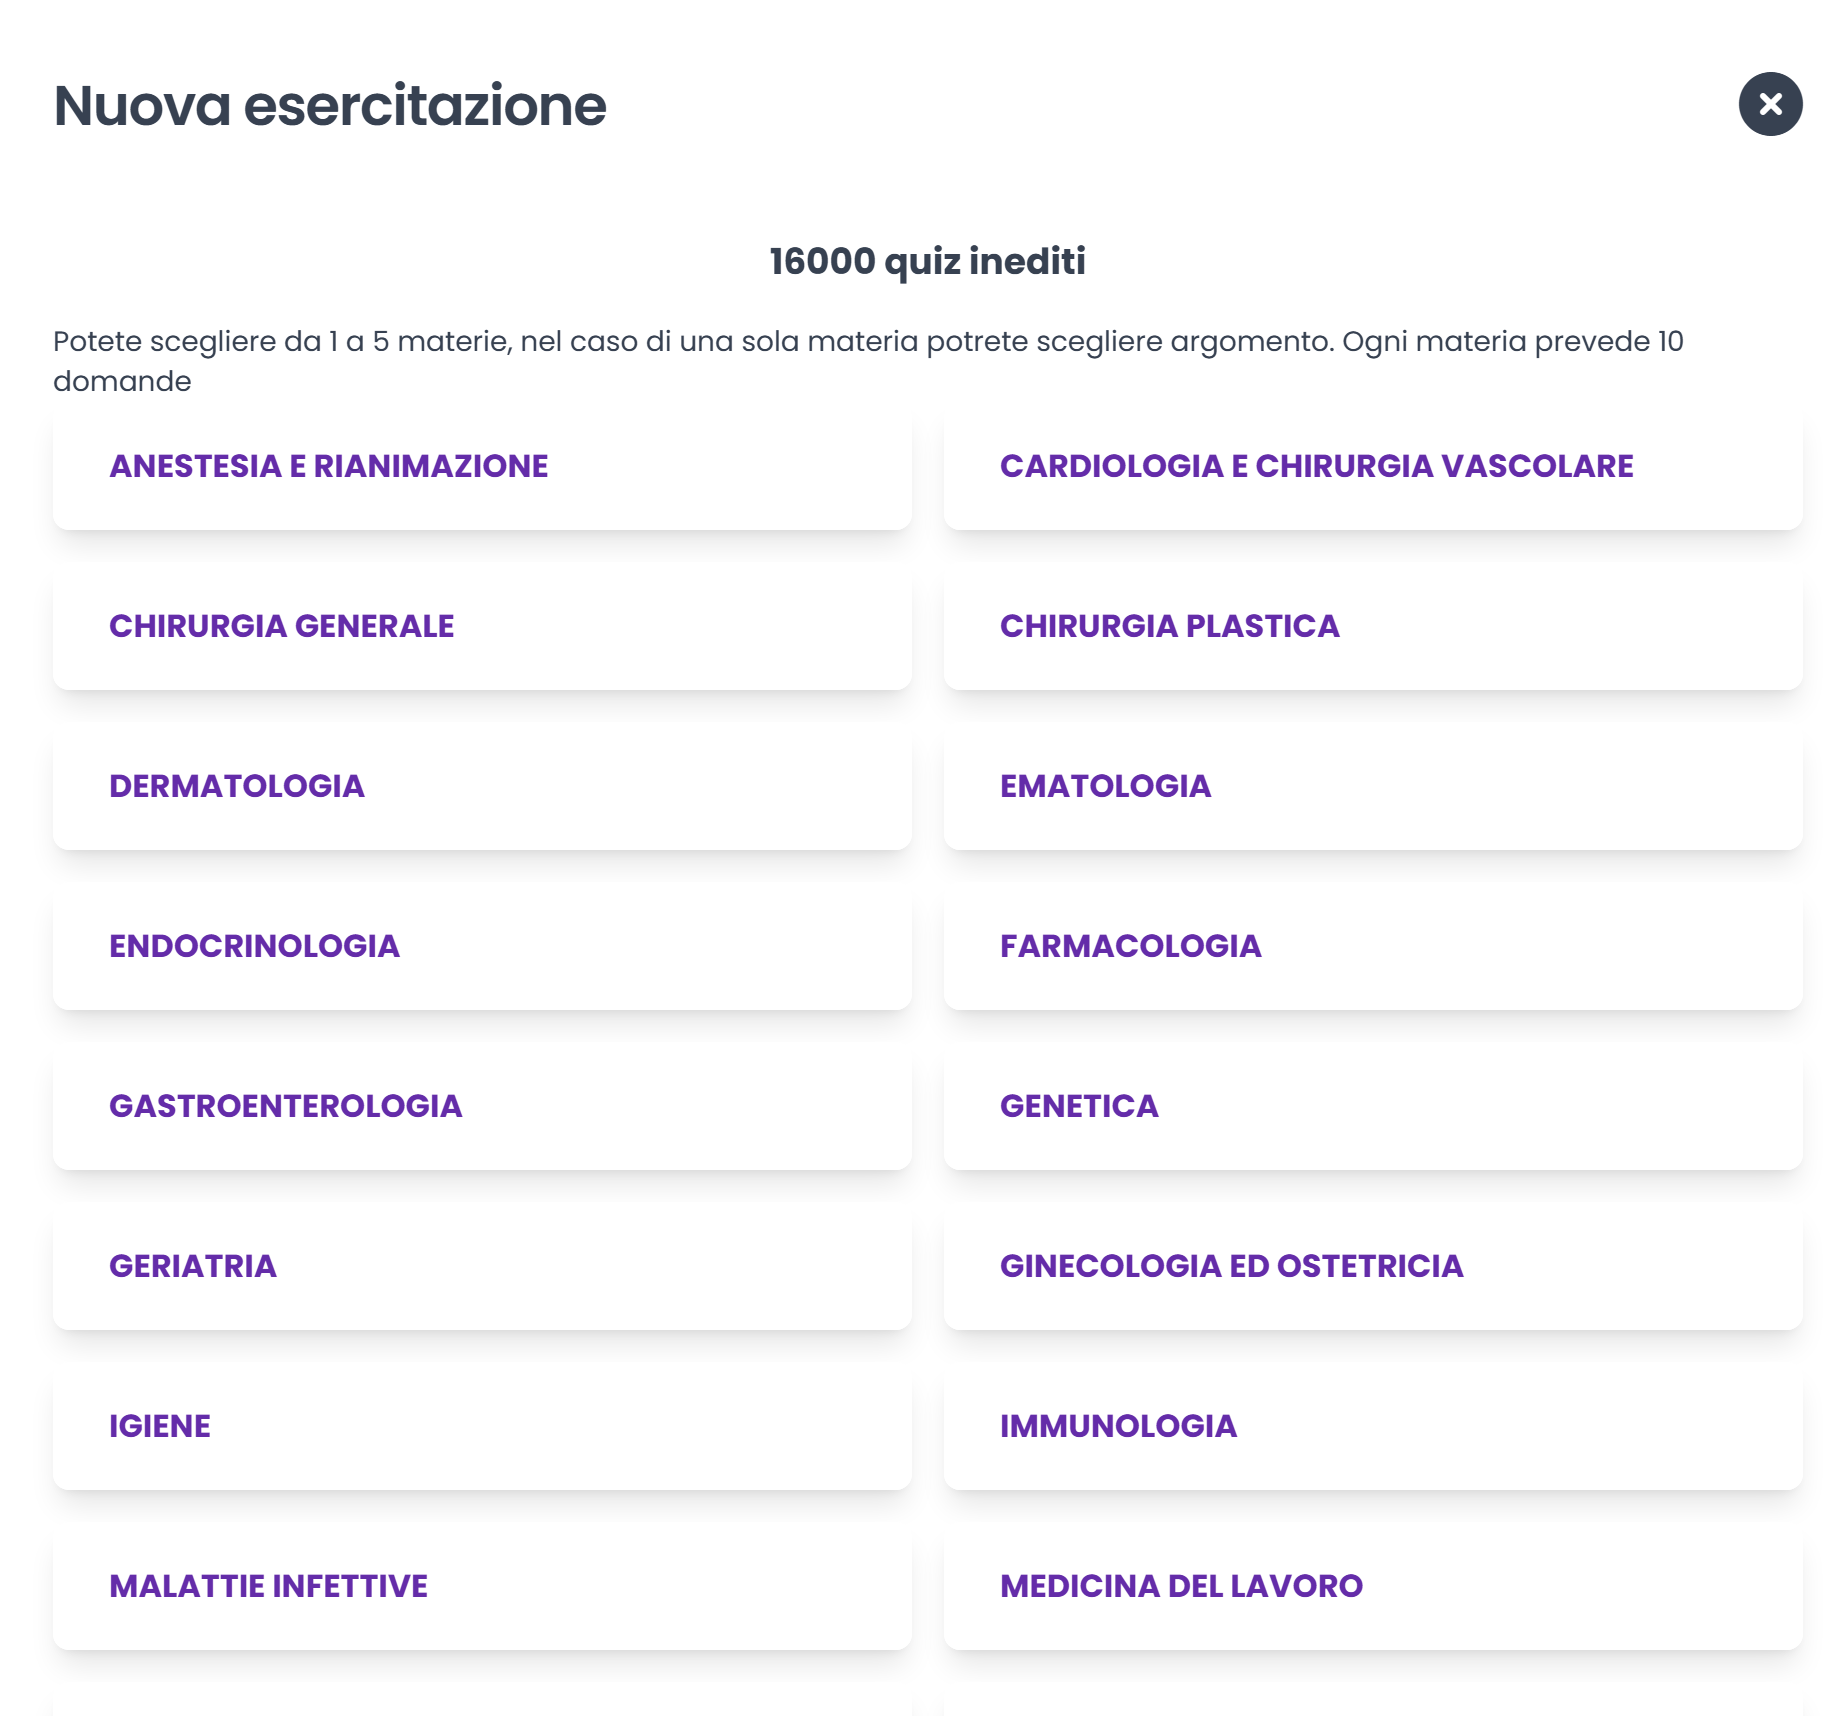Pick the Igiene subject card
This screenshot has width=1836, height=1716.
[482, 1427]
